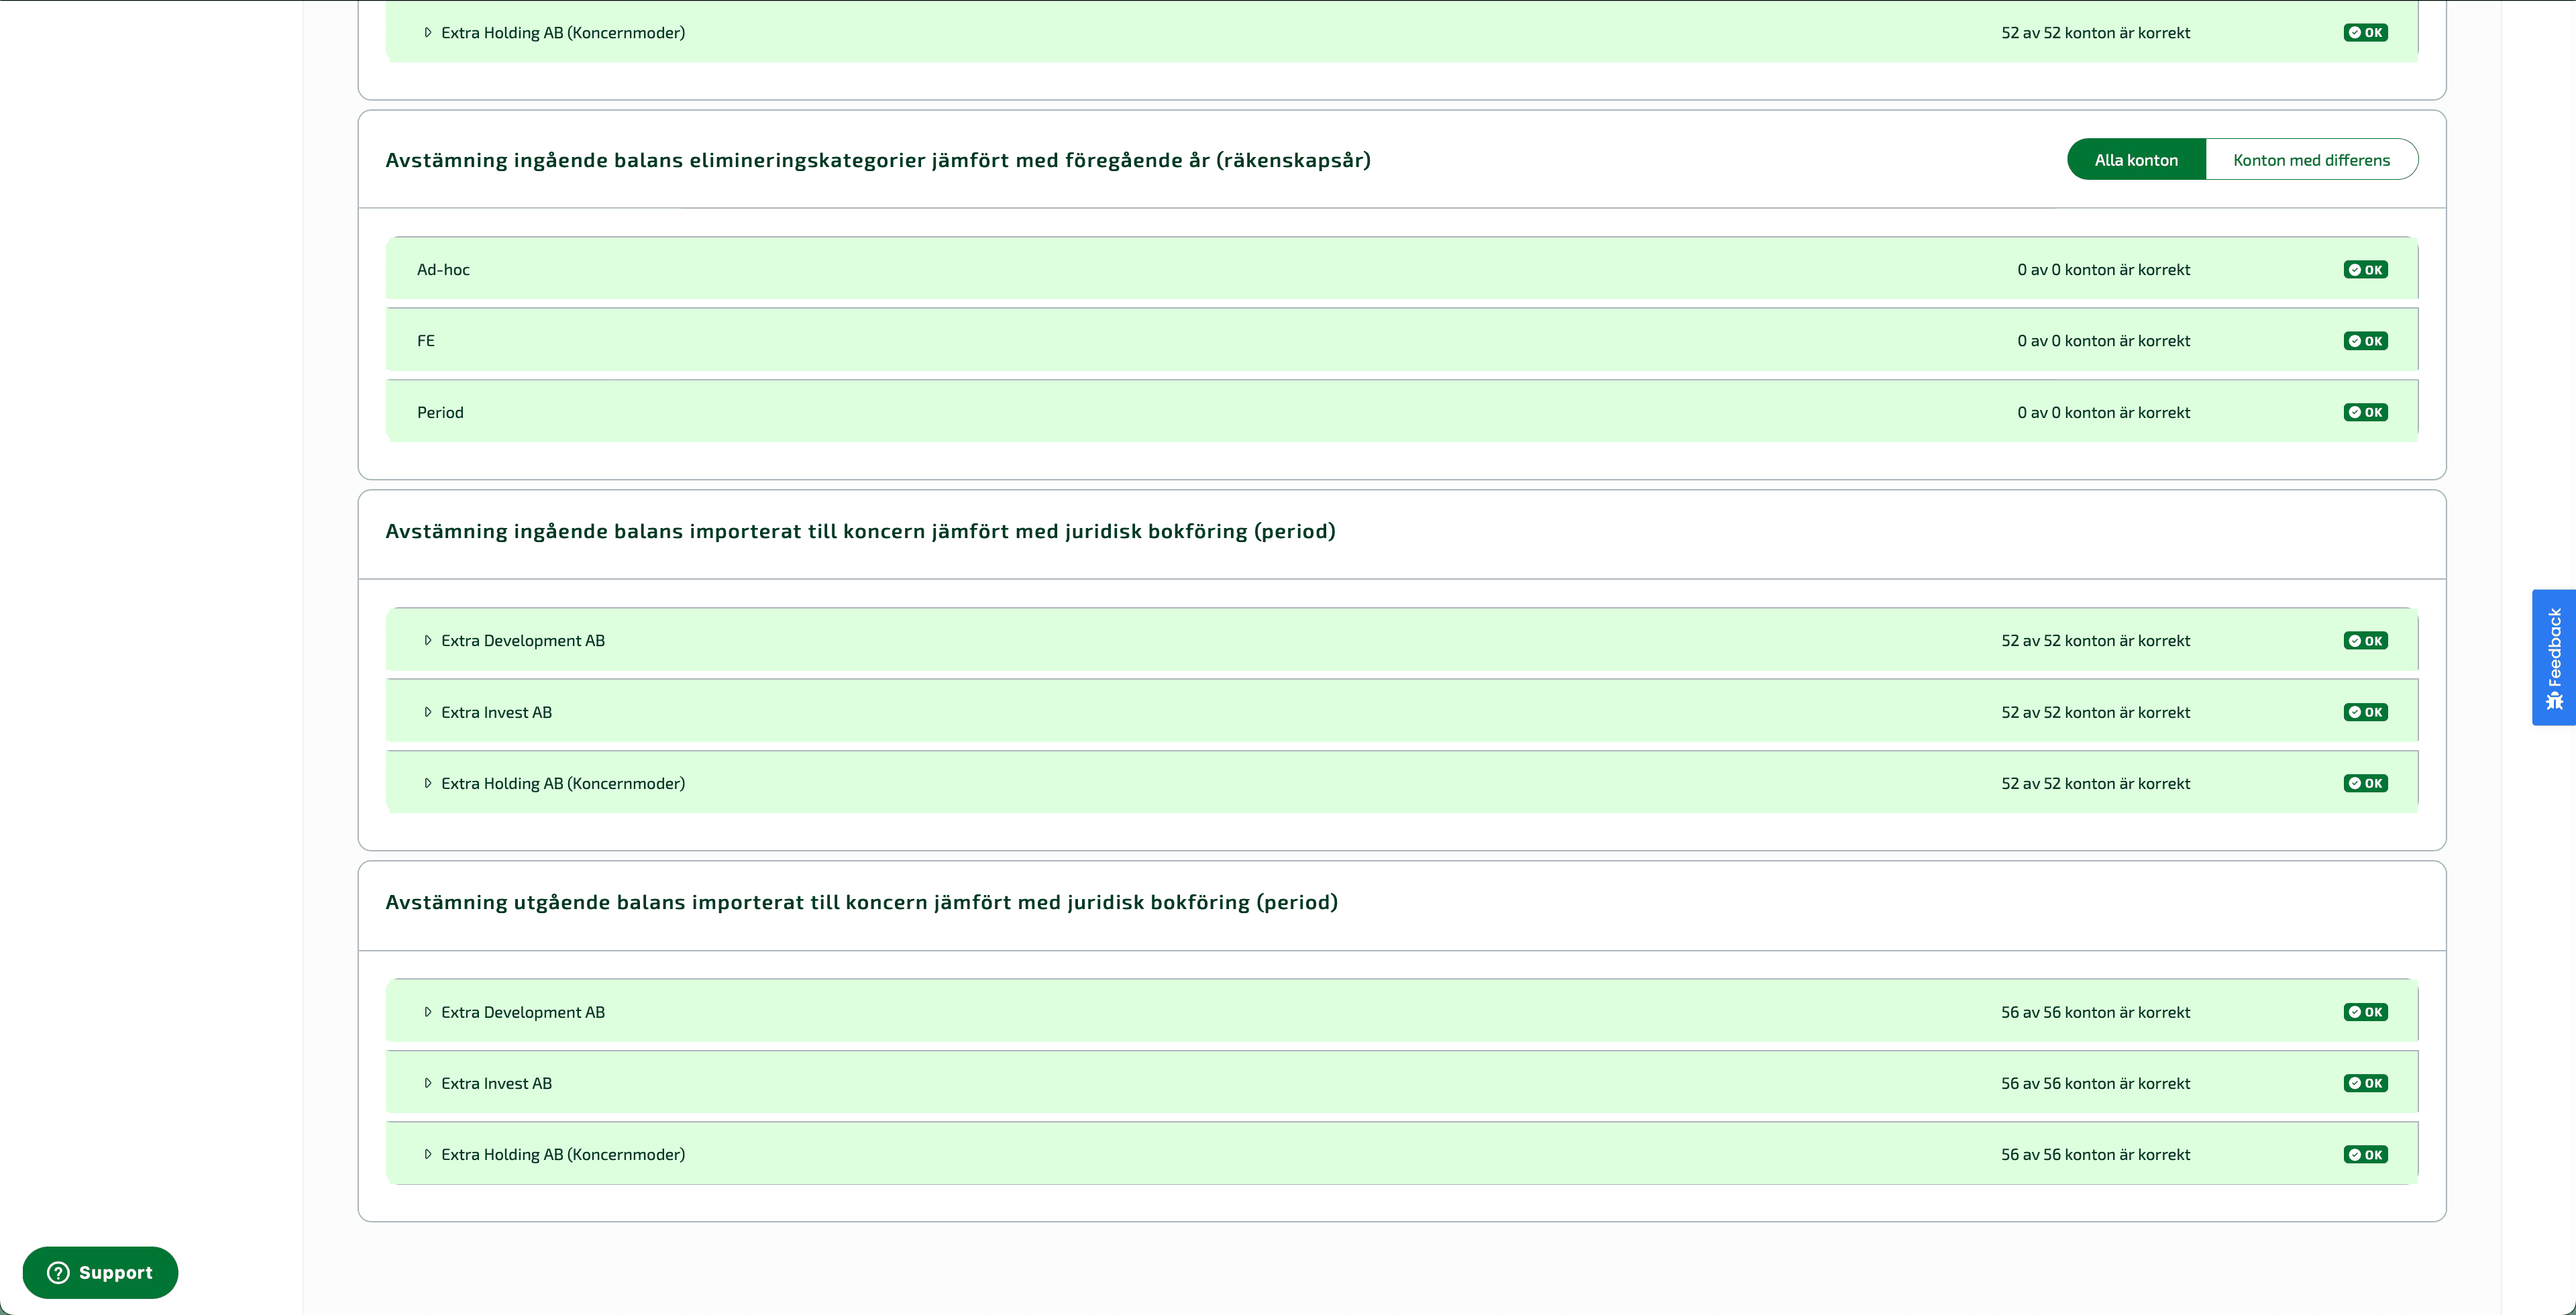Click '56 av 56 konton är korrekt' for Extra Development AB
This screenshot has height=1315, width=2576.
[x=2095, y=1012]
